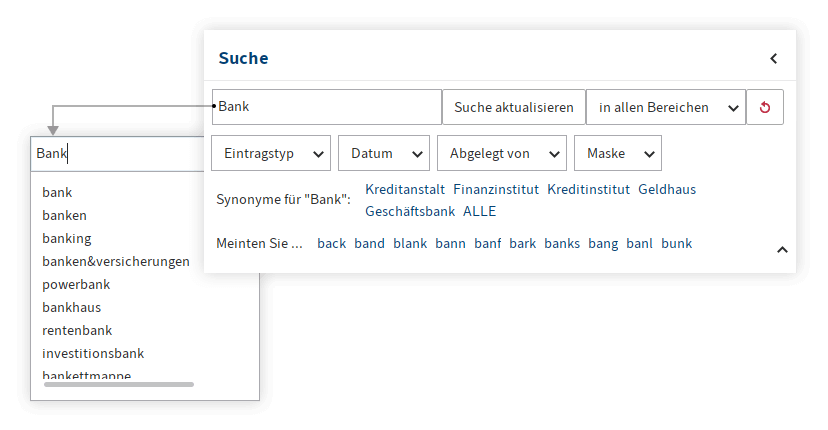Select 'investitionsbank' autocomplete entry
This screenshot has width=828, height=430.
coord(93,353)
